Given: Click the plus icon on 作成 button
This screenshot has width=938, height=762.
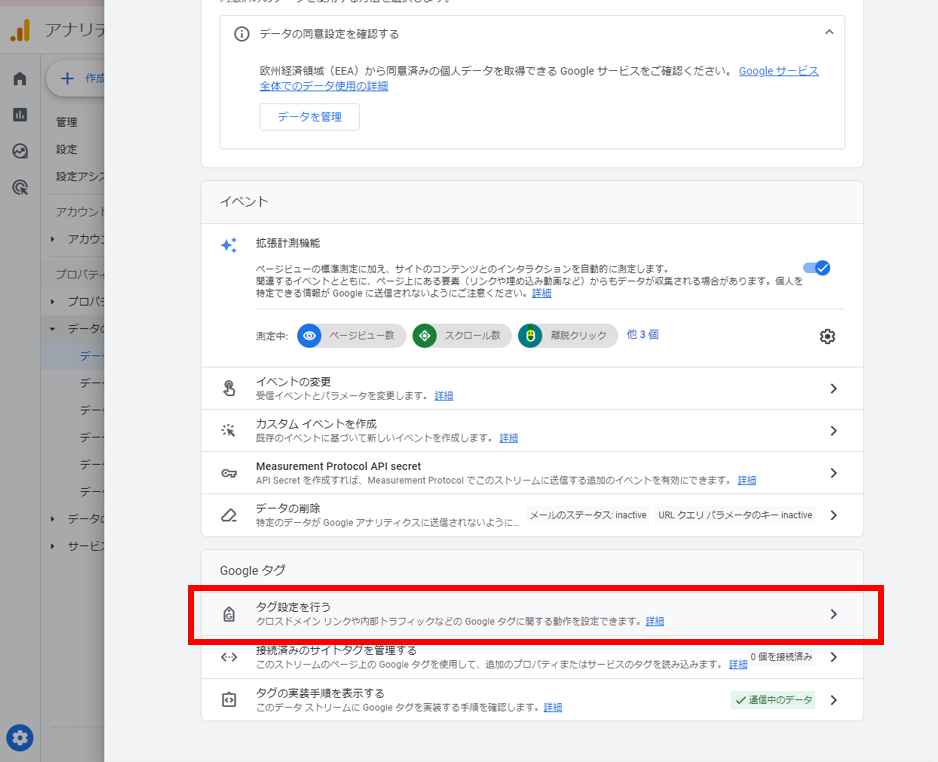Looking at the screenshot, I should [x=68, y=78].
